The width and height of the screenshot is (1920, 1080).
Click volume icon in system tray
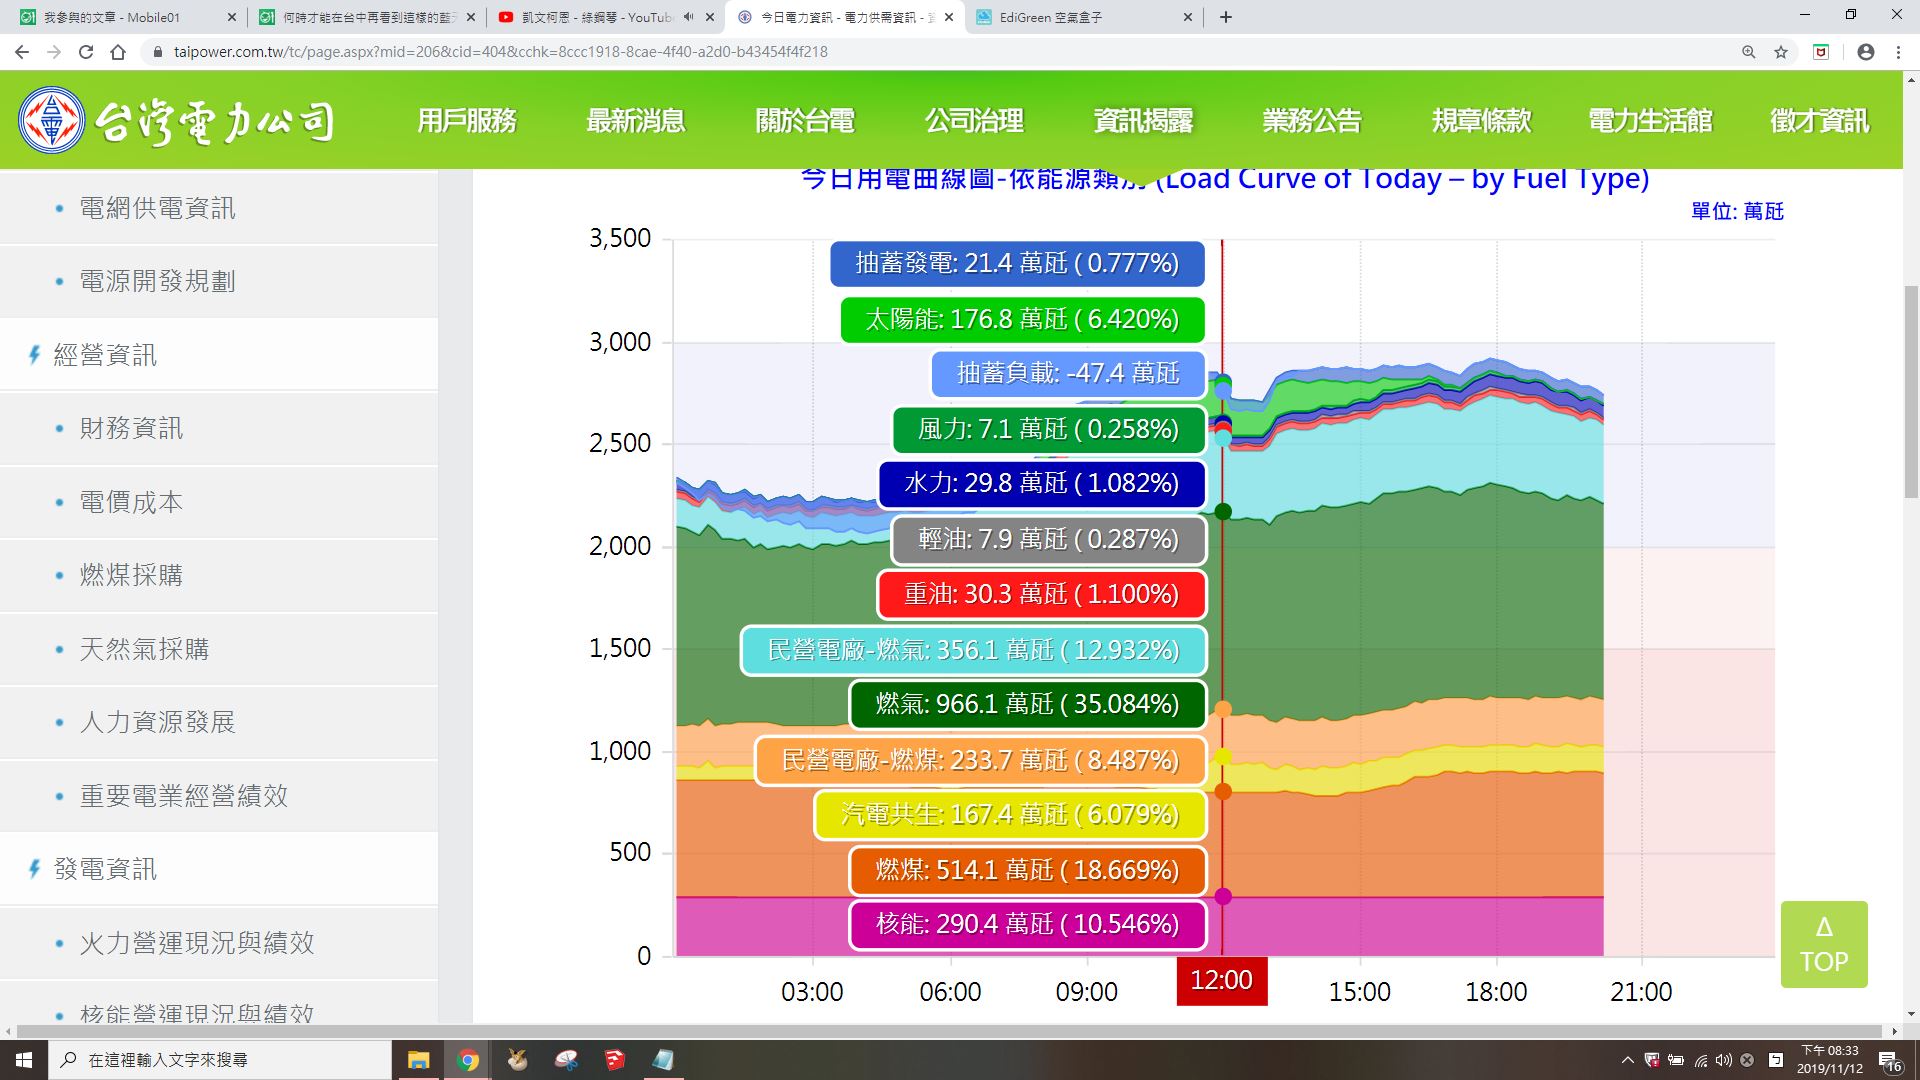(1724, 1060)
